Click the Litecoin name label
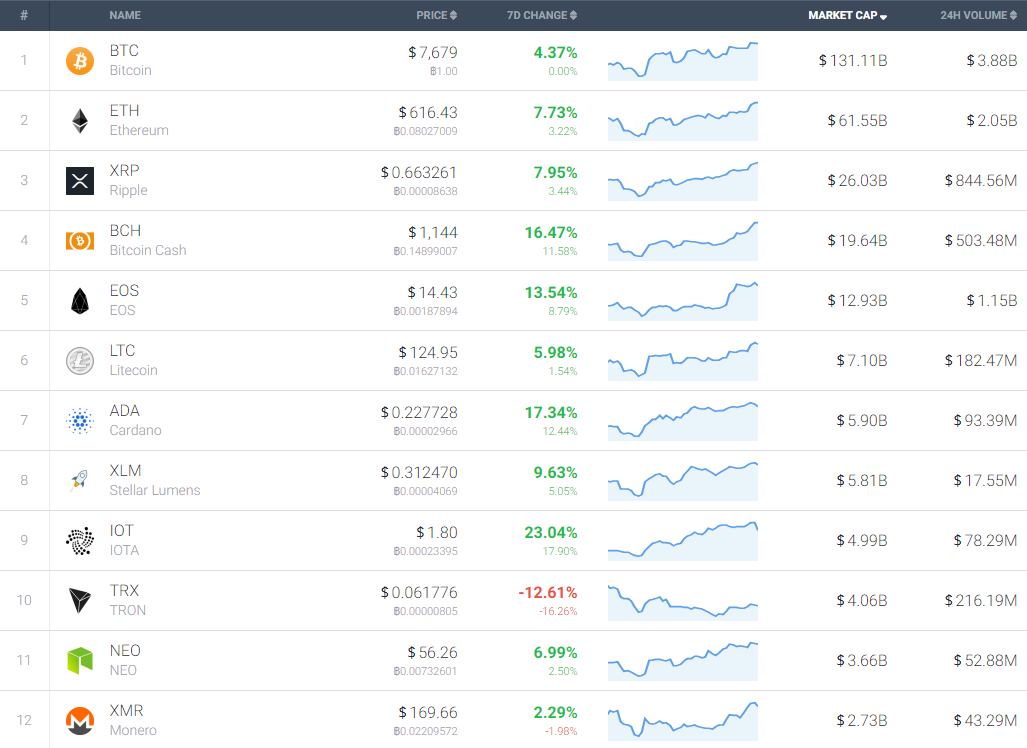Image resolution: width=1027 pixels, height=748 pixels. [x=134, y=370]
